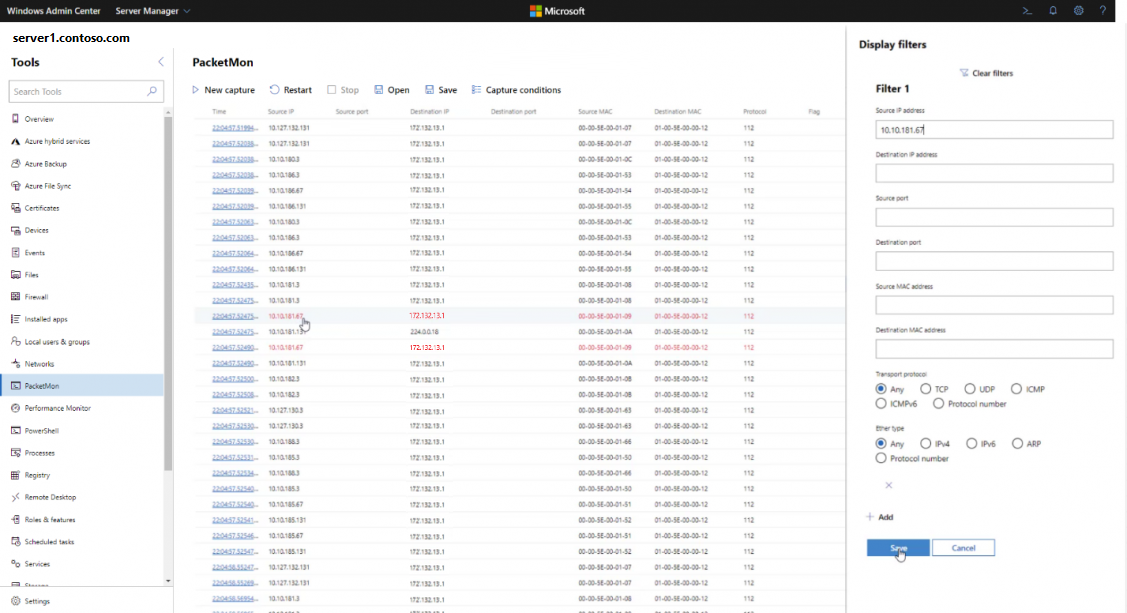Select the ARP ether type

(x=1018, y=443)
